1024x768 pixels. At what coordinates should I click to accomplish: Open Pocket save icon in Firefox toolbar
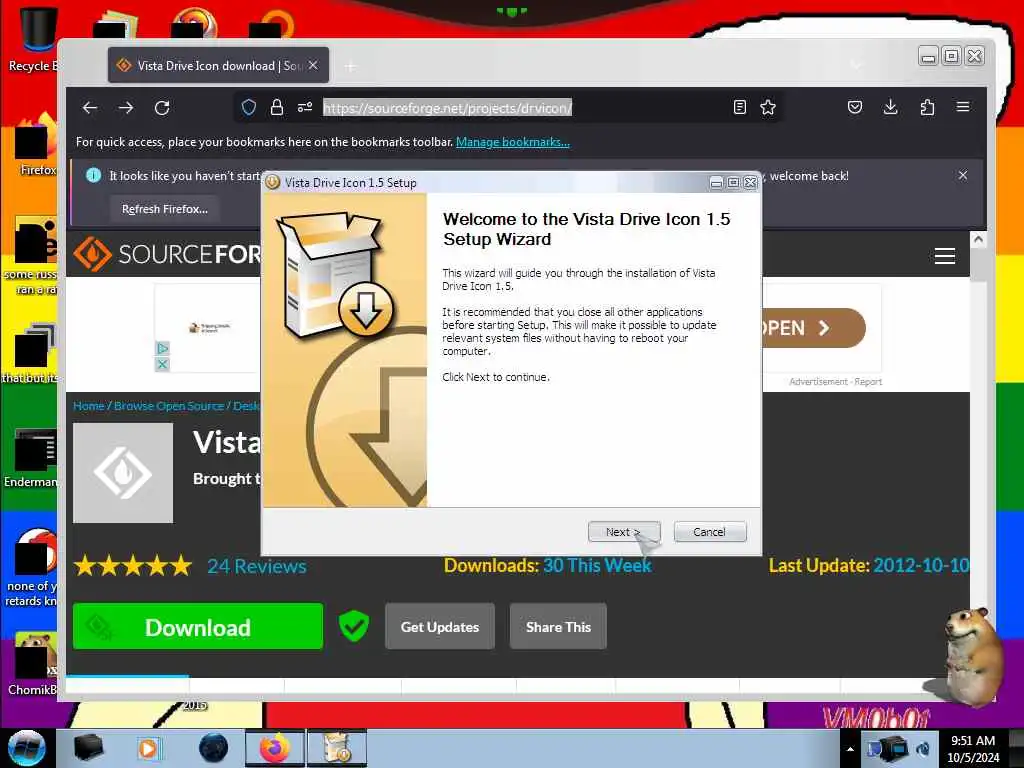855,107
